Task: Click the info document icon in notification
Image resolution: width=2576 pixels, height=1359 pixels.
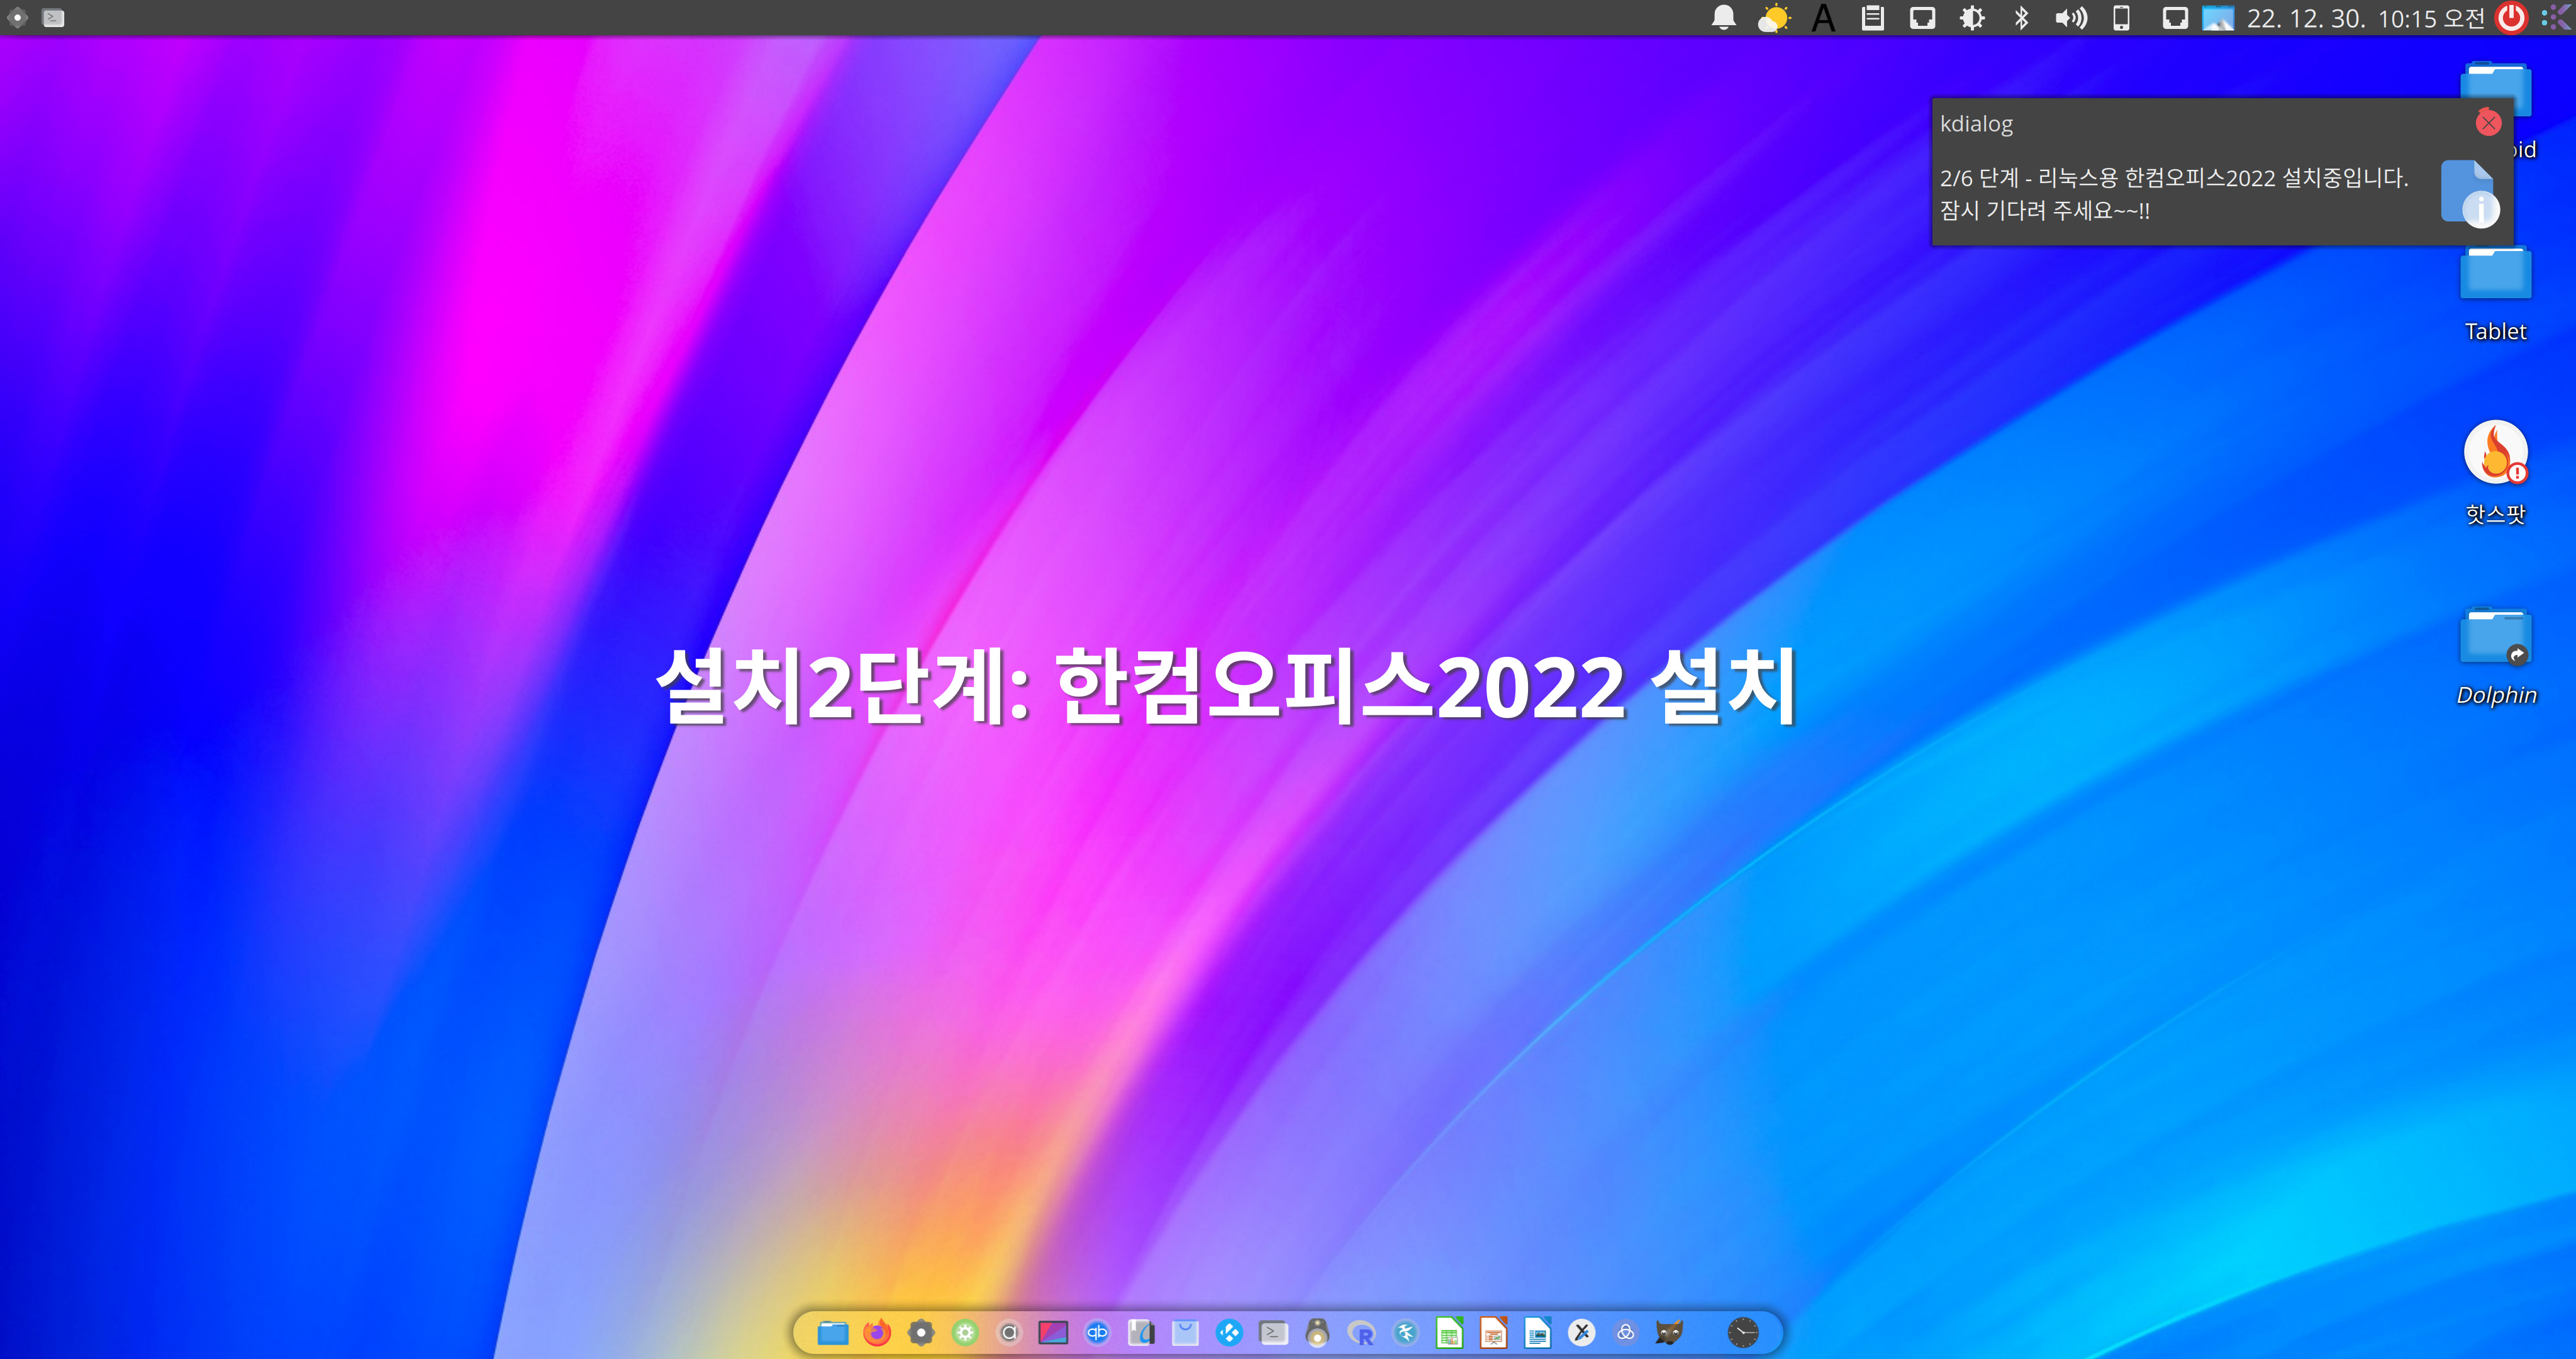Action: coord(2469,193)
